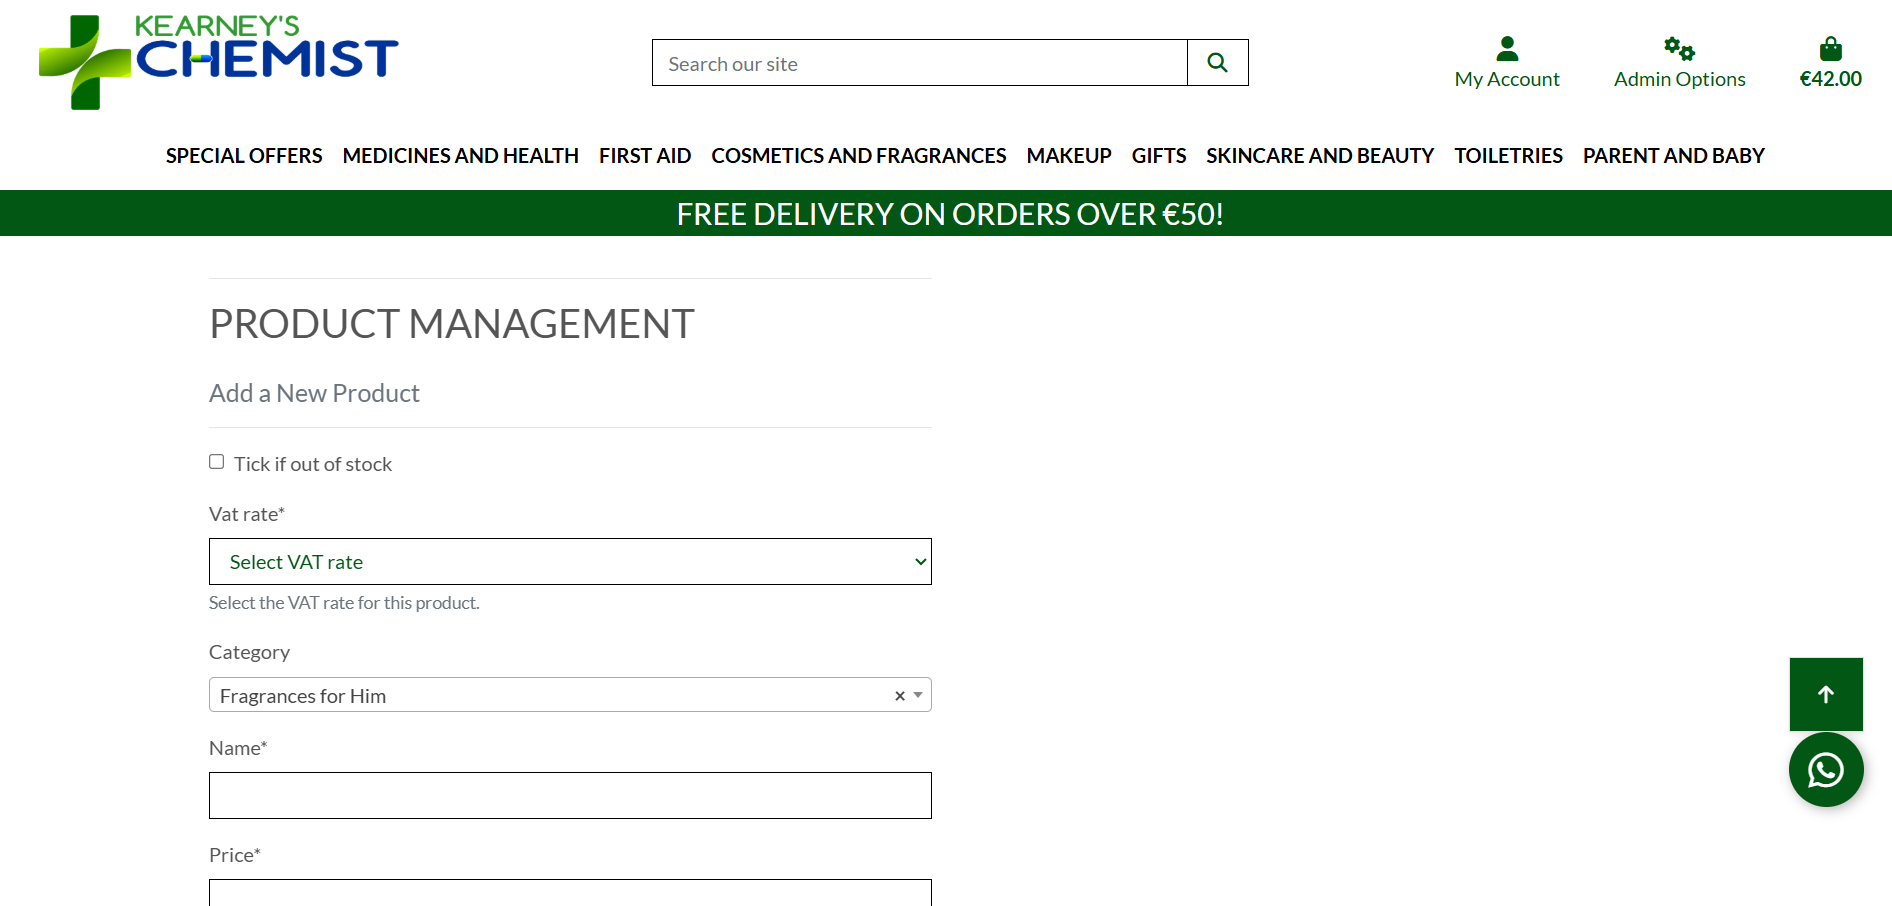1892x906 pixels.
Task: Expand the Category dropdown arrow
Action: 918,695
